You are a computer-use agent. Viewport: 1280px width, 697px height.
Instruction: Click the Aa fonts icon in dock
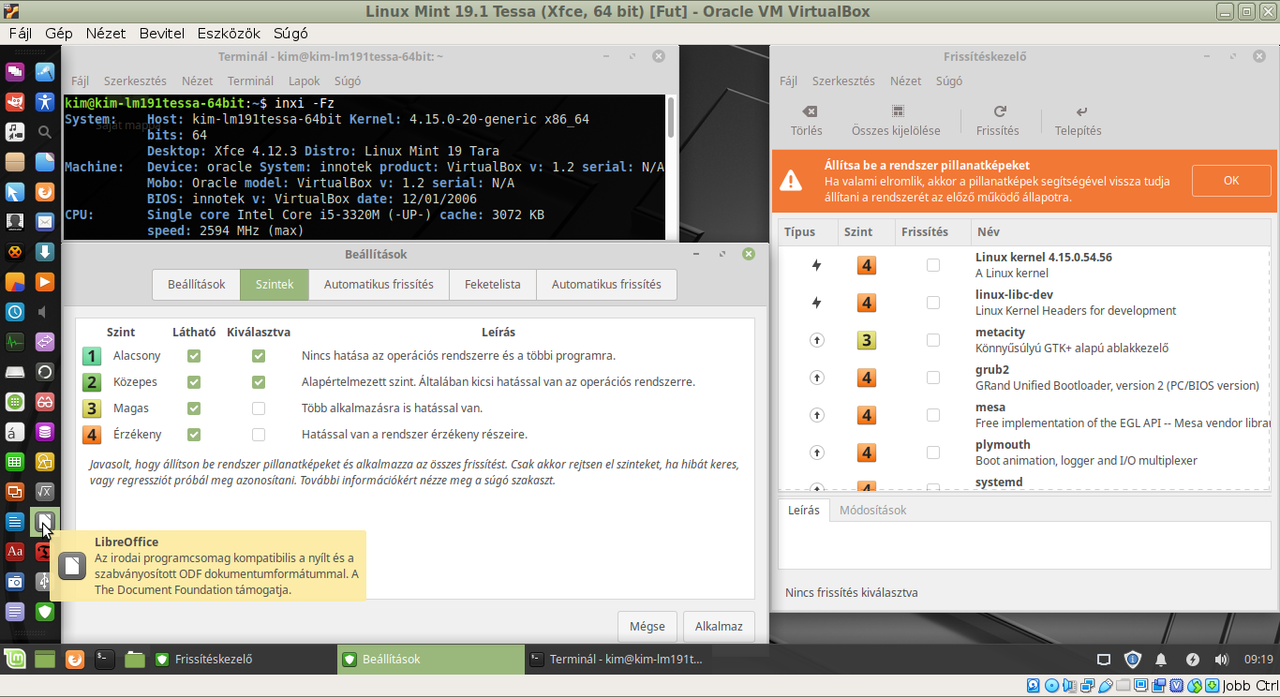click(x=15, y=551)
